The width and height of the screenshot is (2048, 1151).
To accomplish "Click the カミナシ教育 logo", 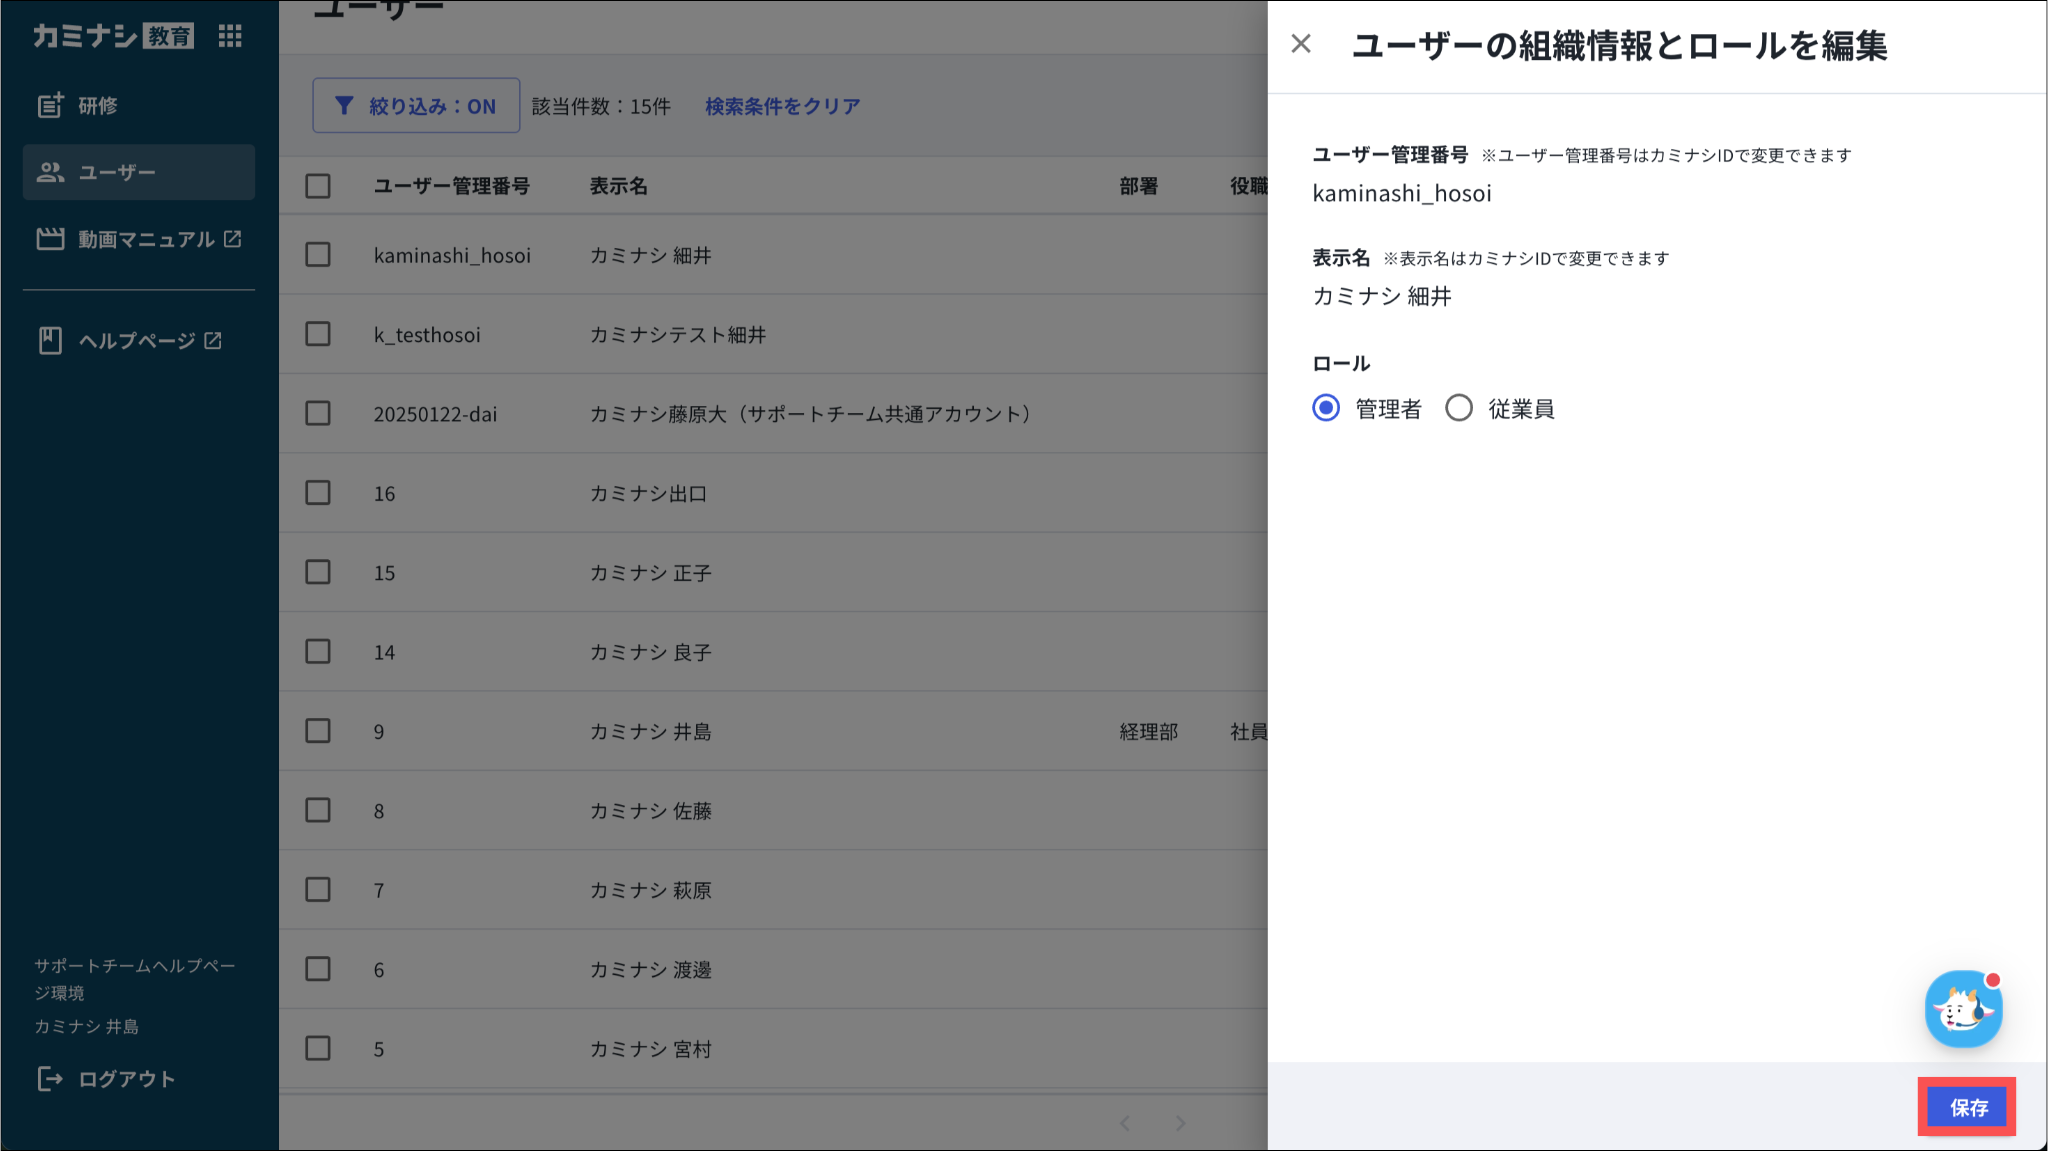I will pyautogui.click(x=113, y=37).
